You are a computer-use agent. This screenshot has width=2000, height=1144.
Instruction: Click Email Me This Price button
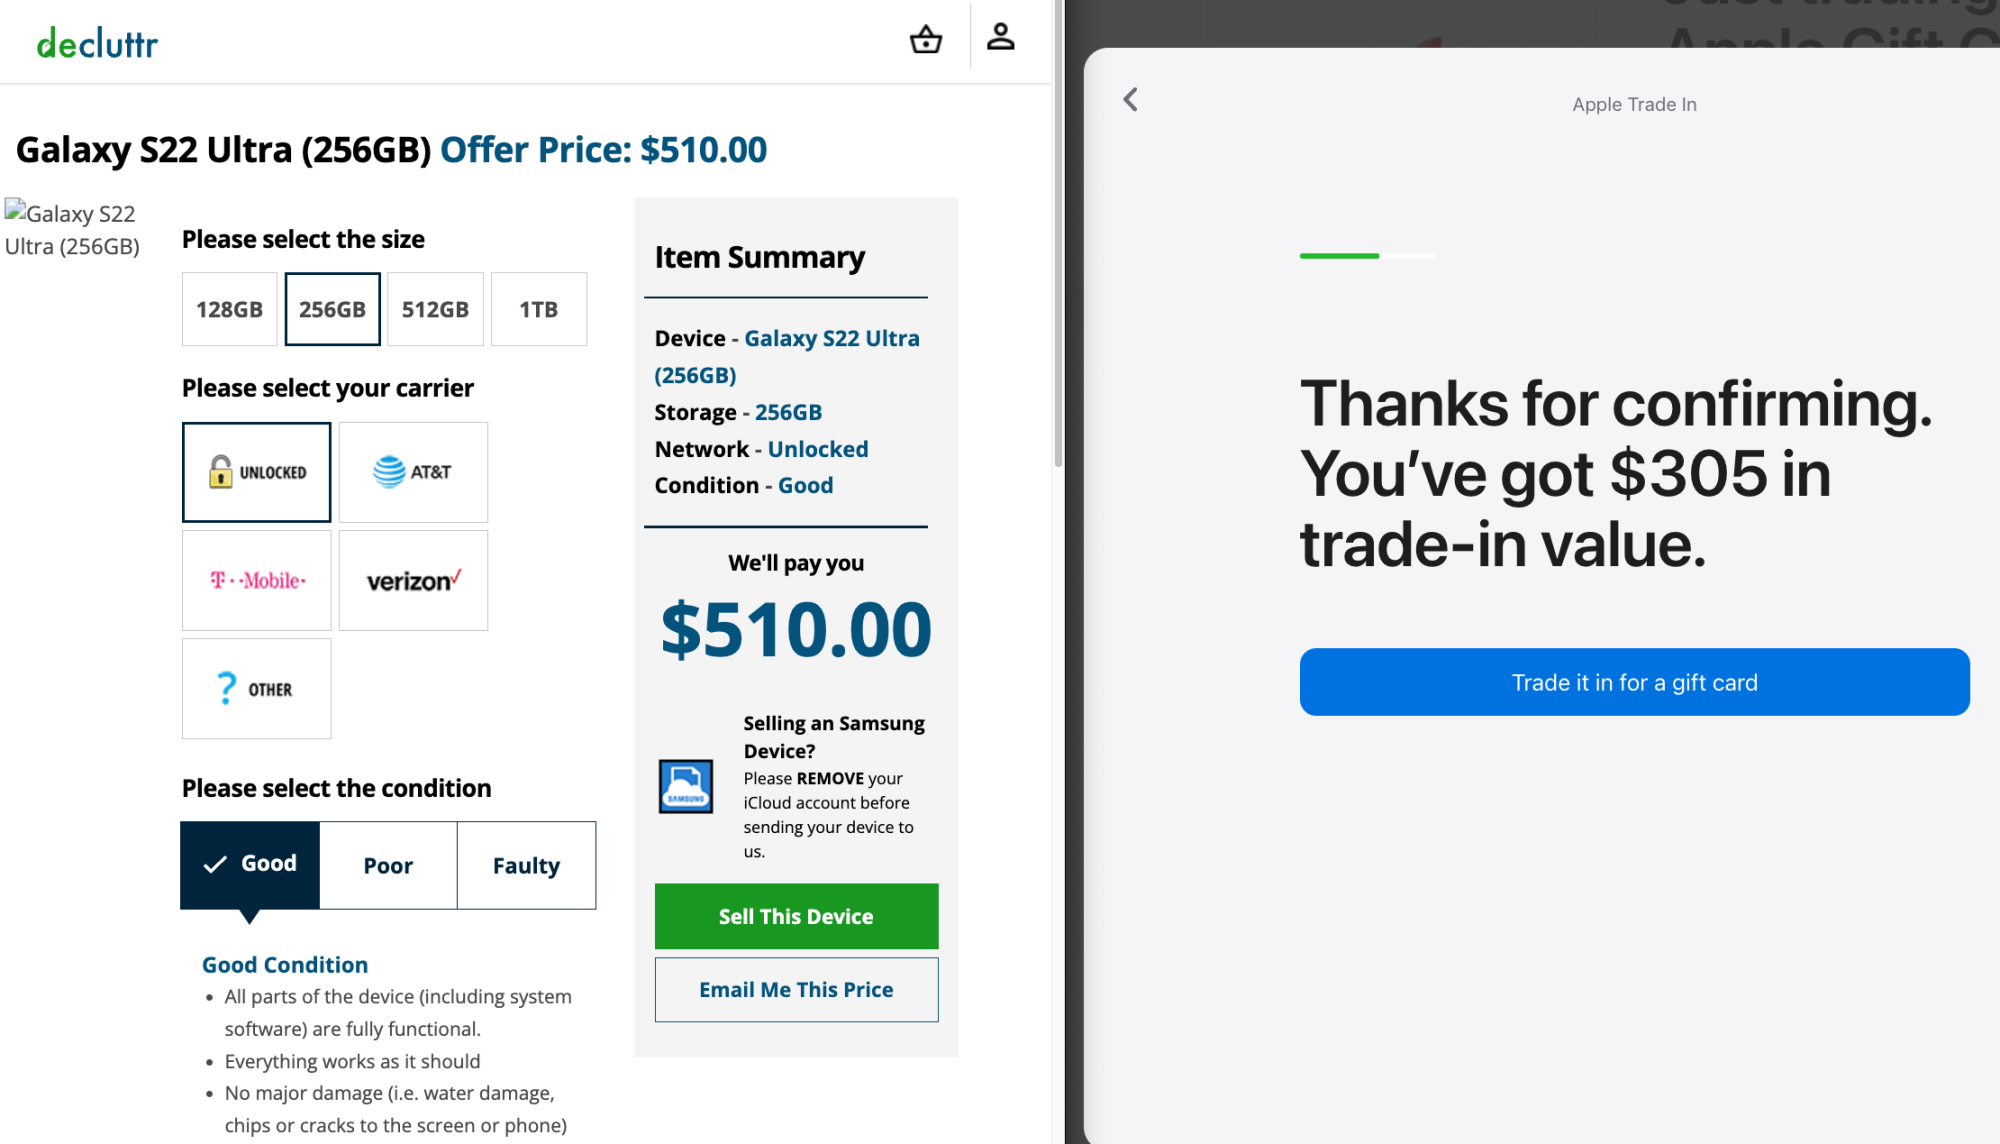pyautogui.click(x=796, y=990)
